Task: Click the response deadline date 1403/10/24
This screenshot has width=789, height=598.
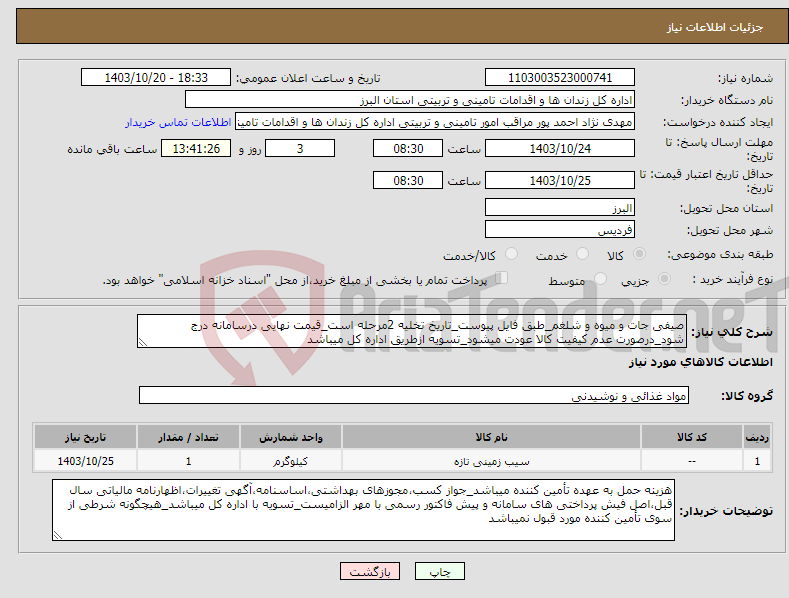Action: point(560,148)
